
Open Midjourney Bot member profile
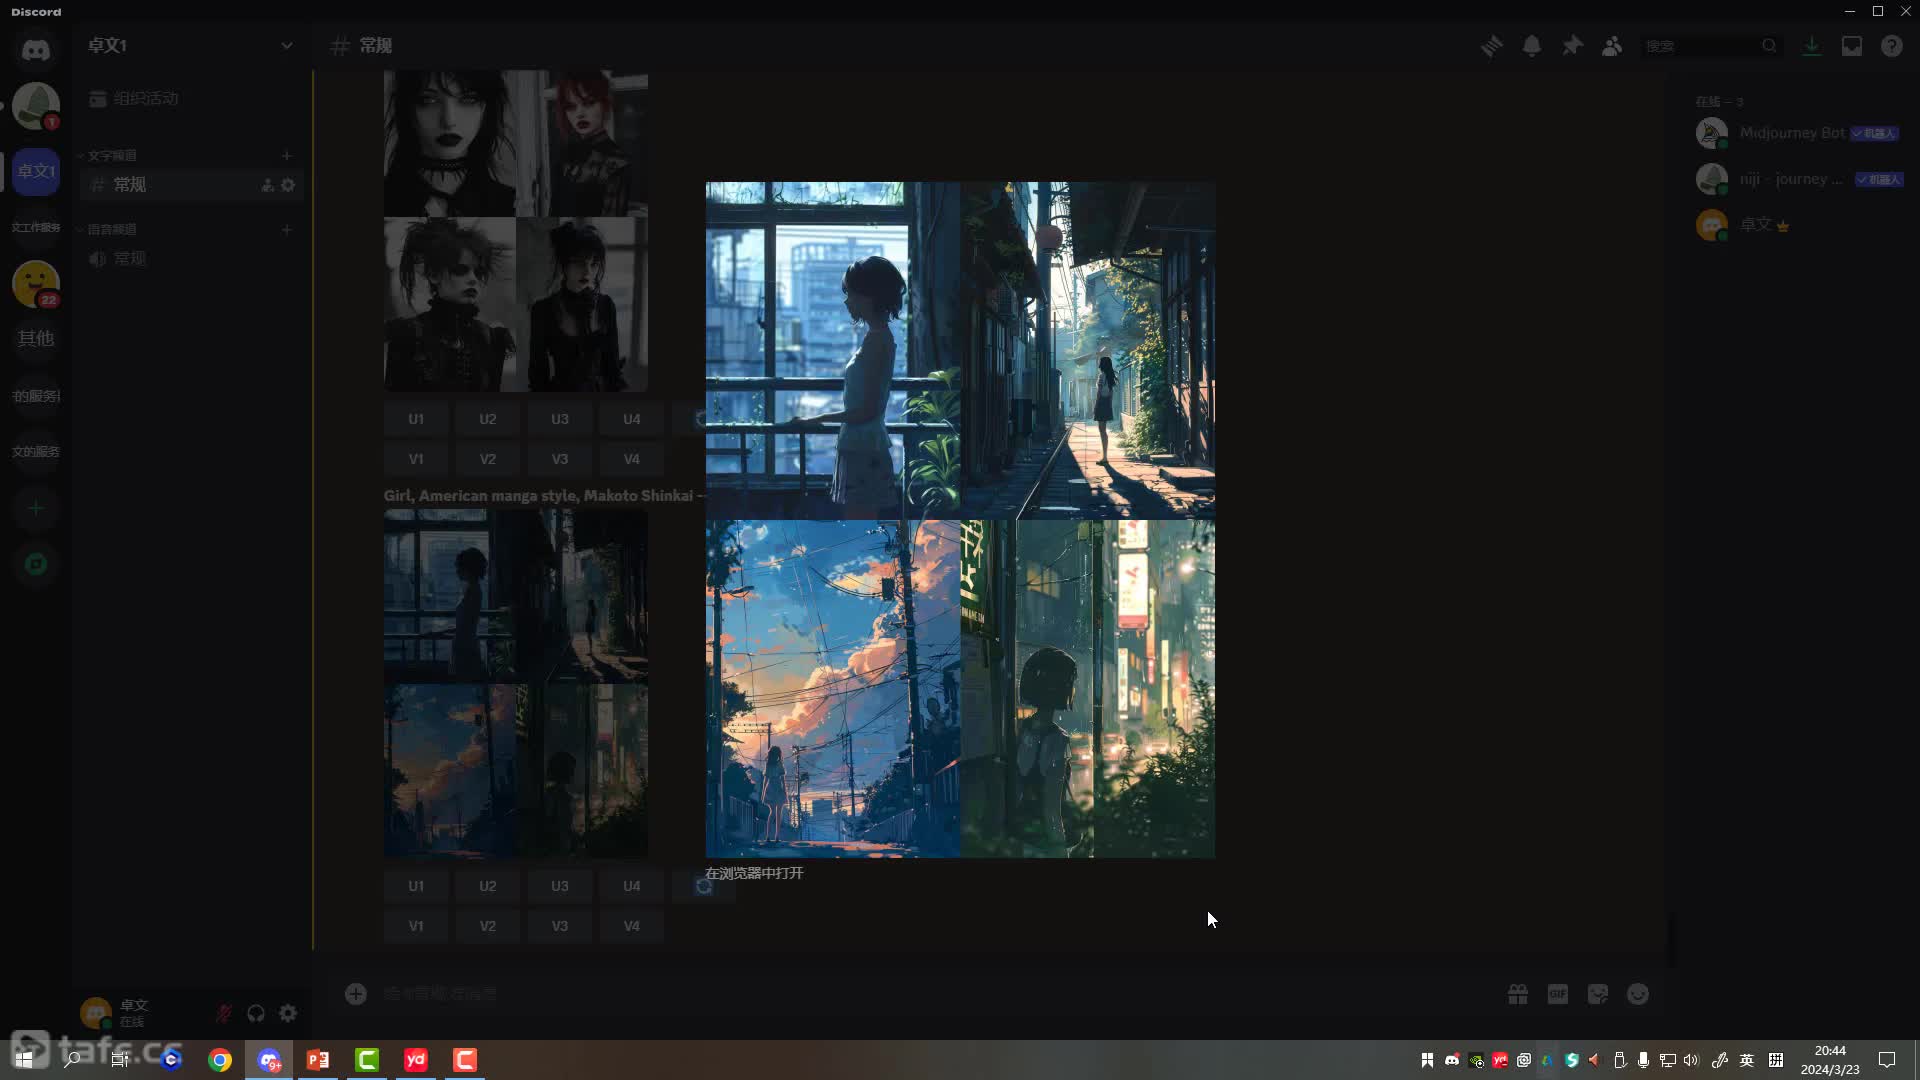[1800, 133]
